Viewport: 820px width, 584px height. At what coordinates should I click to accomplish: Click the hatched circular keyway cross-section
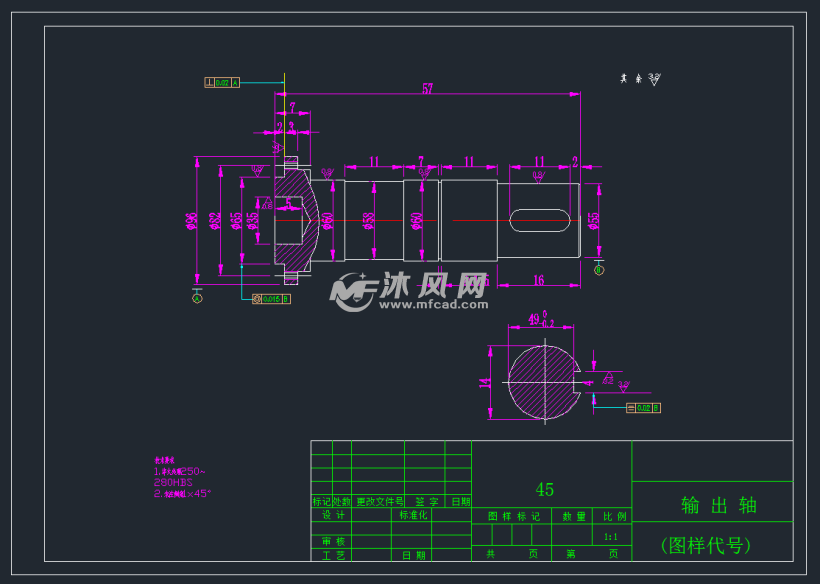click(544, 382)
